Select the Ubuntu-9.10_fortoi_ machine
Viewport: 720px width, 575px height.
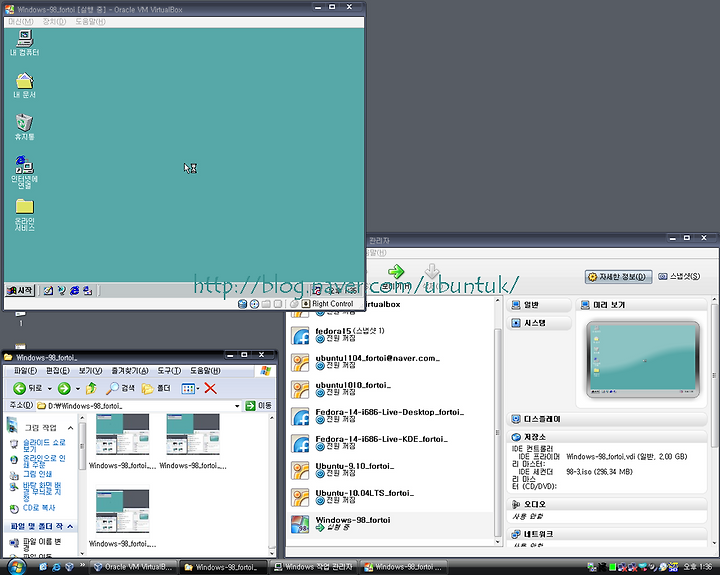[391, 470]
